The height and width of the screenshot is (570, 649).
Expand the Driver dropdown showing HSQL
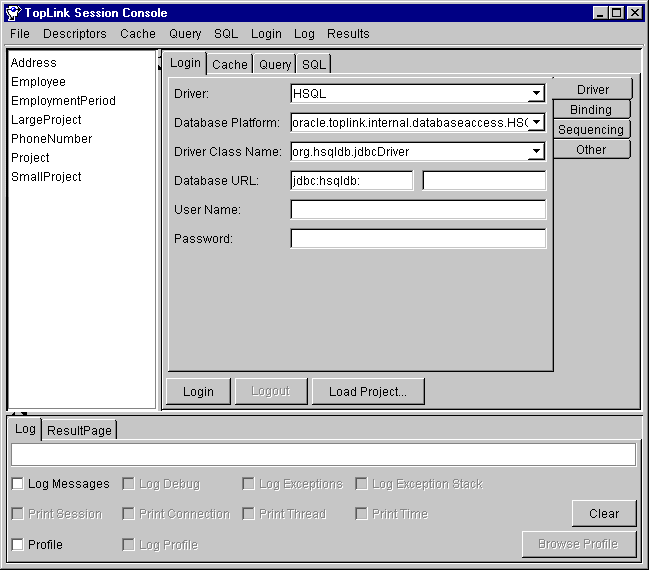[x=536, y=93]
